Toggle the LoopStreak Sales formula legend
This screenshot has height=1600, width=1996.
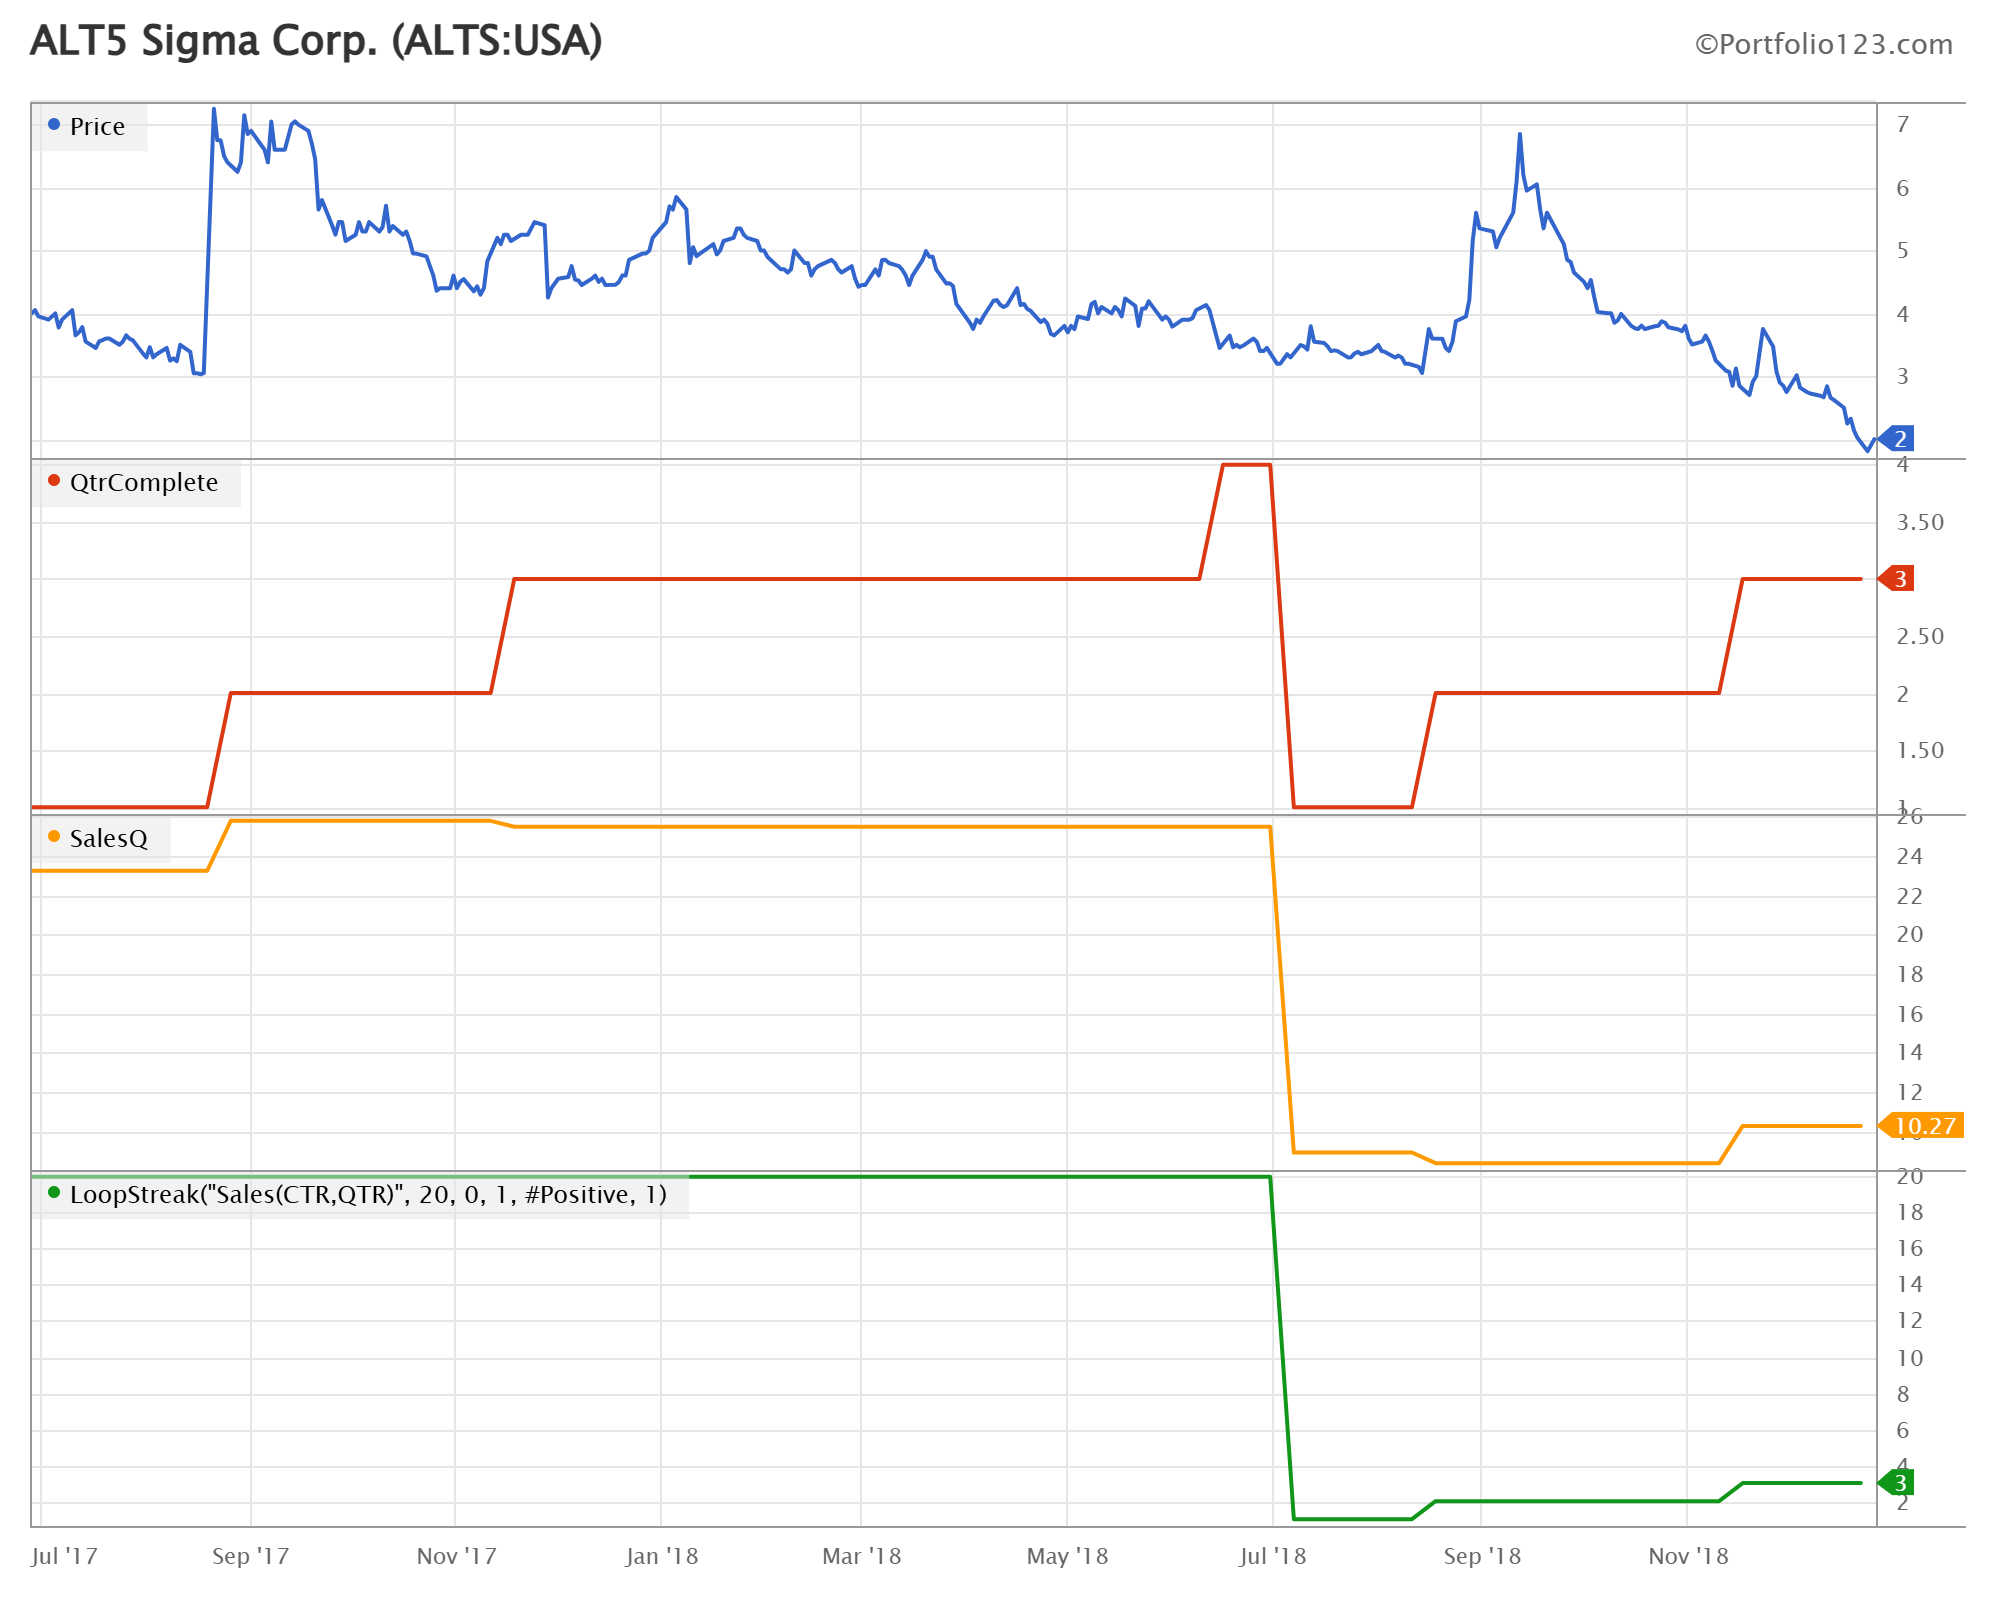click(x=368, y=1194)
